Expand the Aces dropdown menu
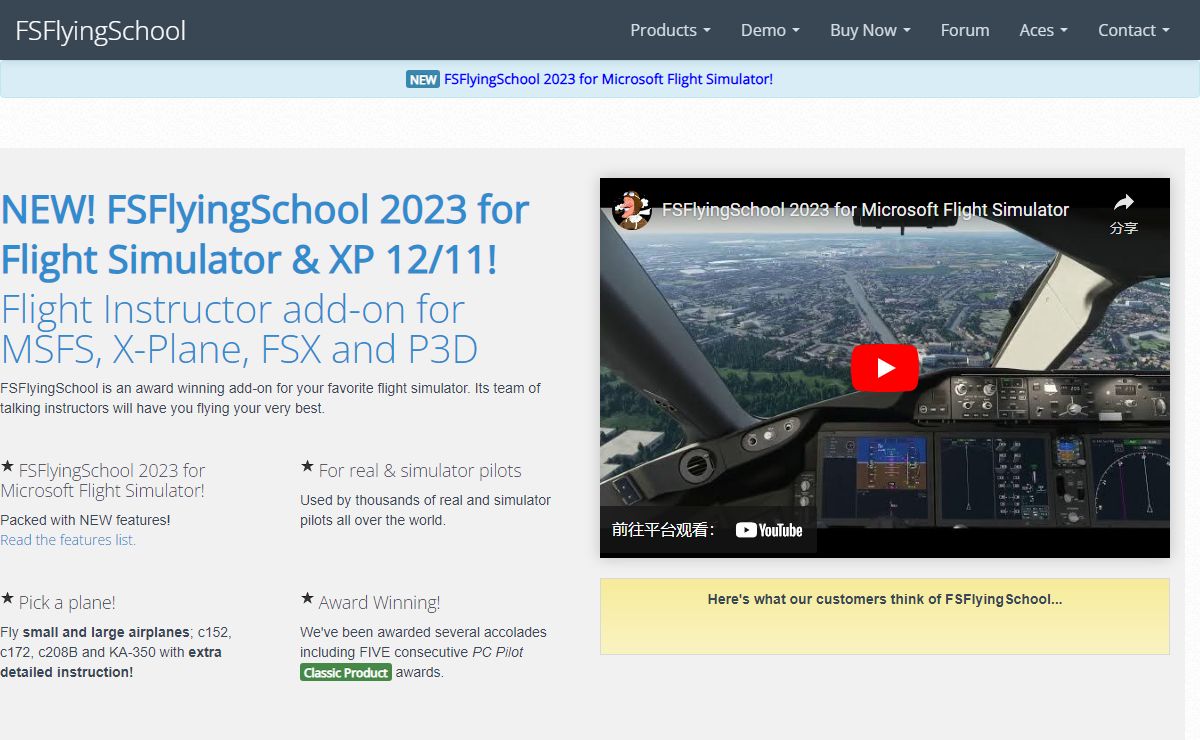 tap(1044, 30)
